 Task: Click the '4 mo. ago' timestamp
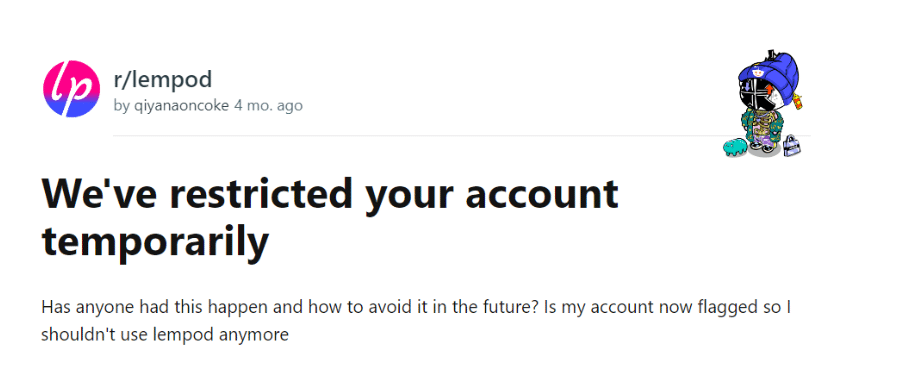pos(268,106)
